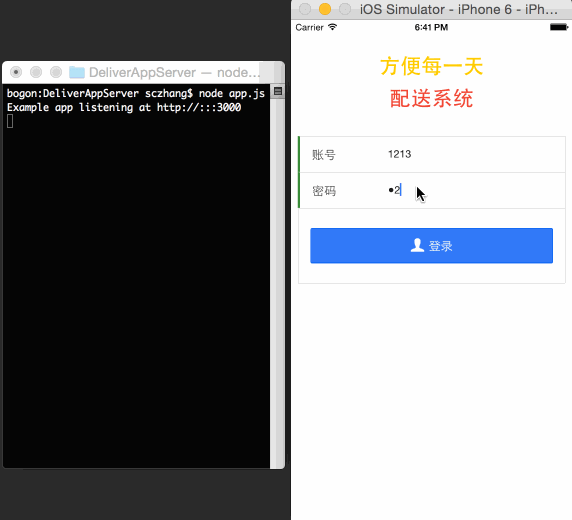The image size is (572, 520).
Task: Close the DeliverAppServer terminal window
Action: tap(16, 72)
